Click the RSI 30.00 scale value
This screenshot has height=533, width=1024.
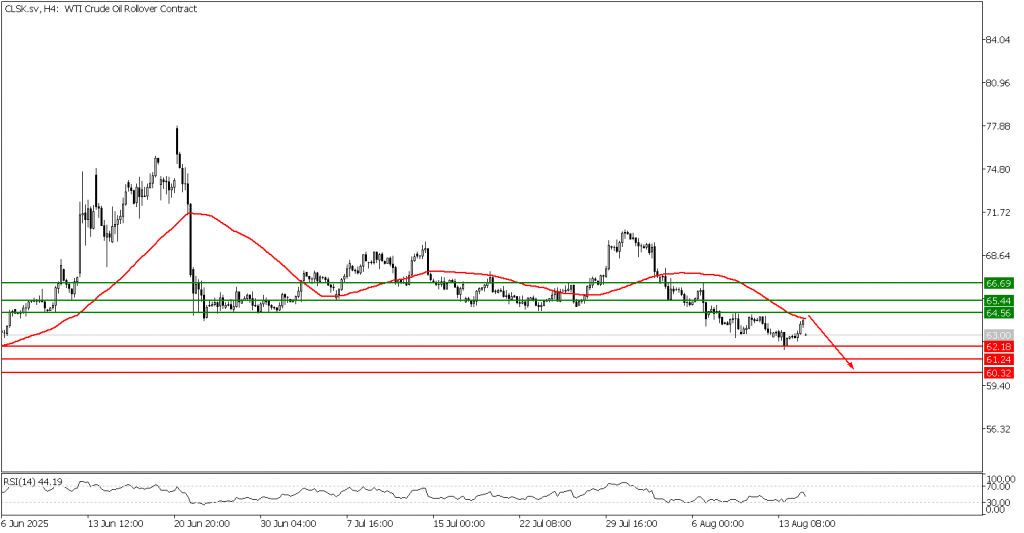(x=999, y=502)
